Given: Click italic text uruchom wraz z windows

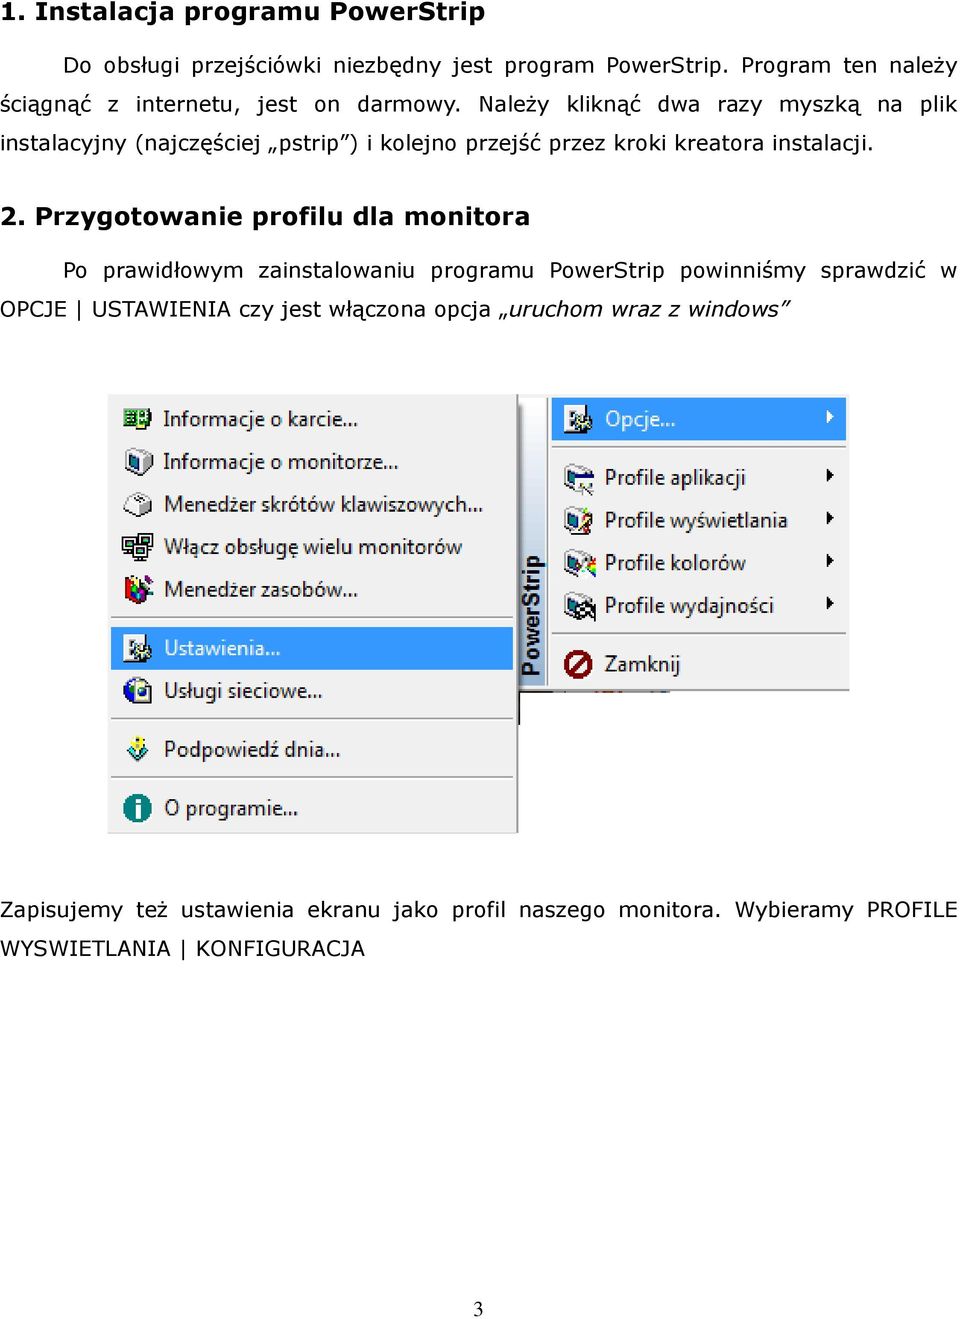Looking at the screenshot, I should (645, 309).
